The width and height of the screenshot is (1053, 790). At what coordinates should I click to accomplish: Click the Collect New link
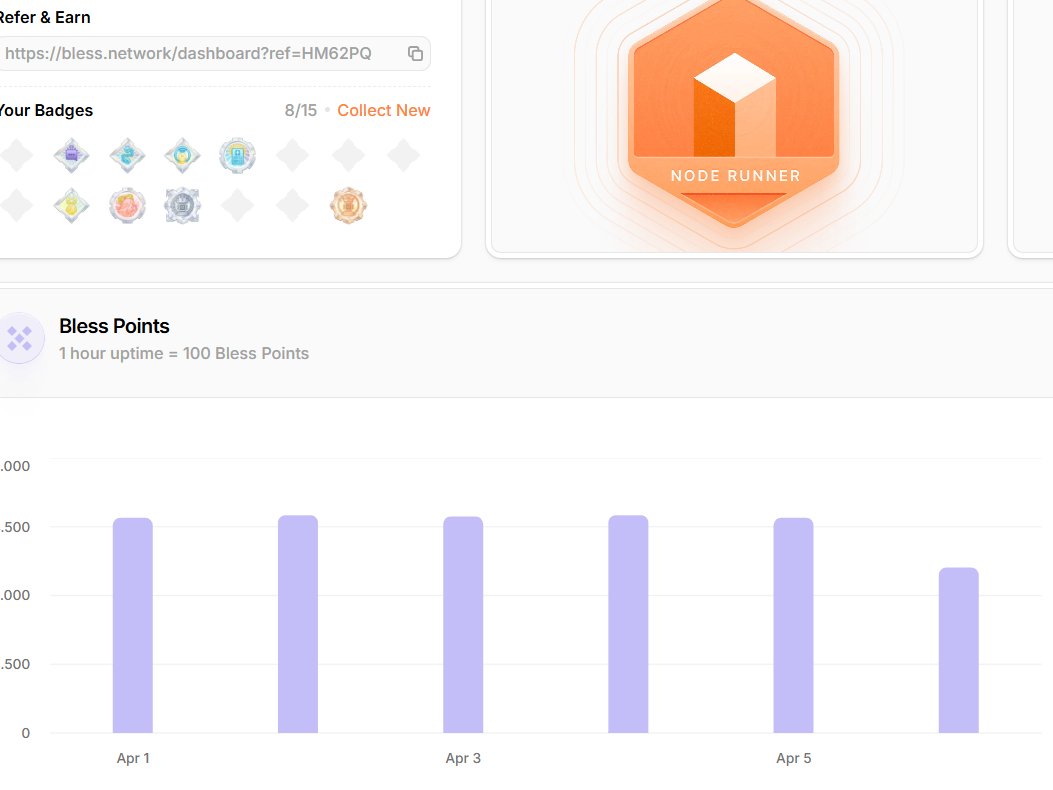click(383, 110)
